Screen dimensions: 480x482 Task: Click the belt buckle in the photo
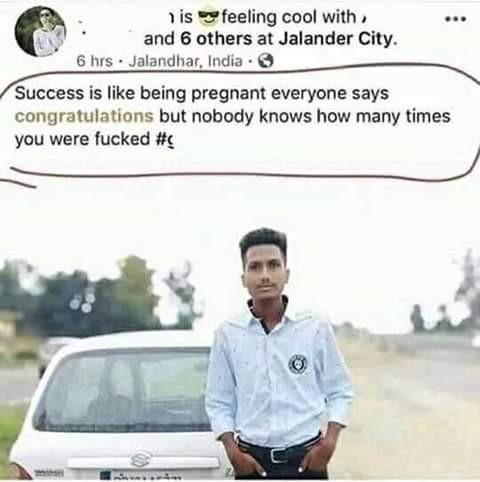point(277,455)
